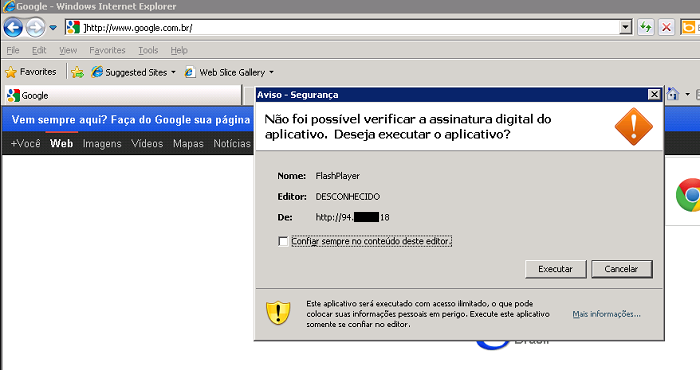The width and height of the screenshot is (700, 370).
Task: Click the orange warning exclamation icon
Action: click(633, 126)
